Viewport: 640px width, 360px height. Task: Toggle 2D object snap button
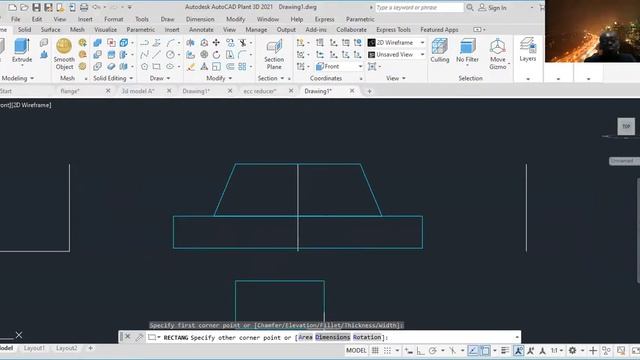pyautogui.click(x=485, y=350)
